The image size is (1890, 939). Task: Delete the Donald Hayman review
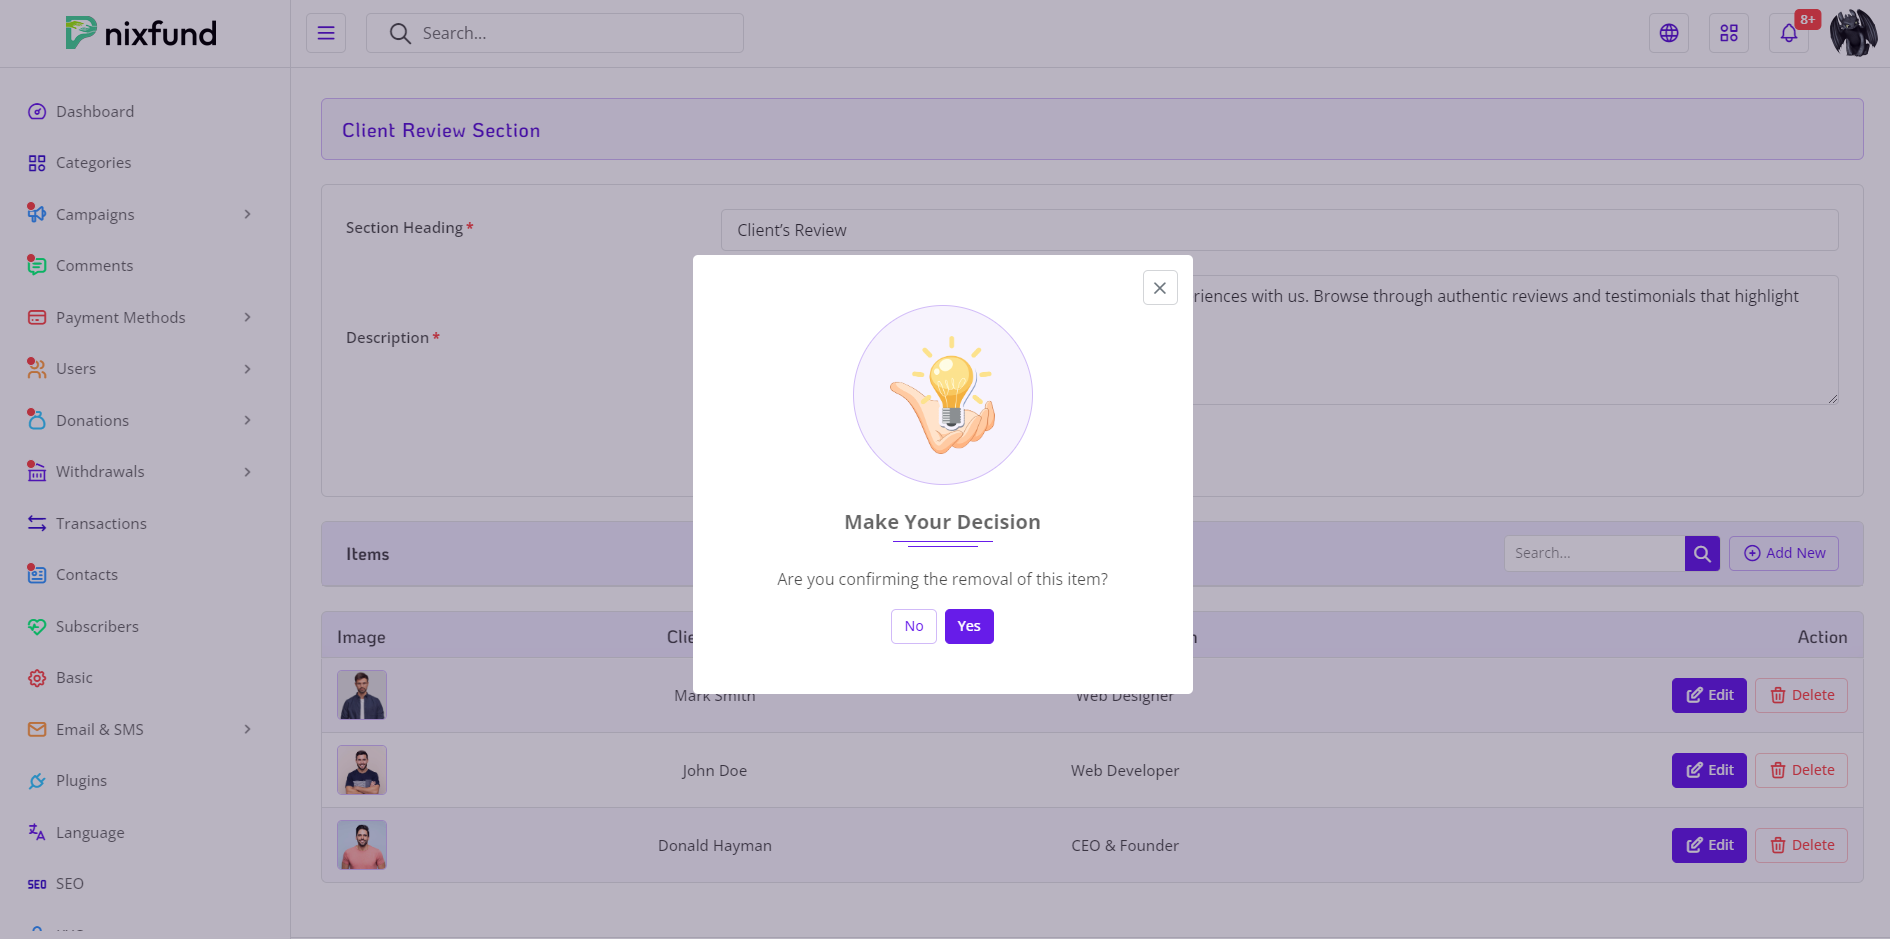click(x=1801, y=846)
